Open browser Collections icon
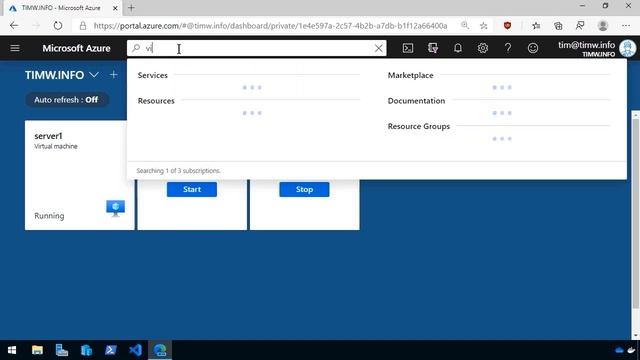The image size is (640, 360). tap(558, 26)
